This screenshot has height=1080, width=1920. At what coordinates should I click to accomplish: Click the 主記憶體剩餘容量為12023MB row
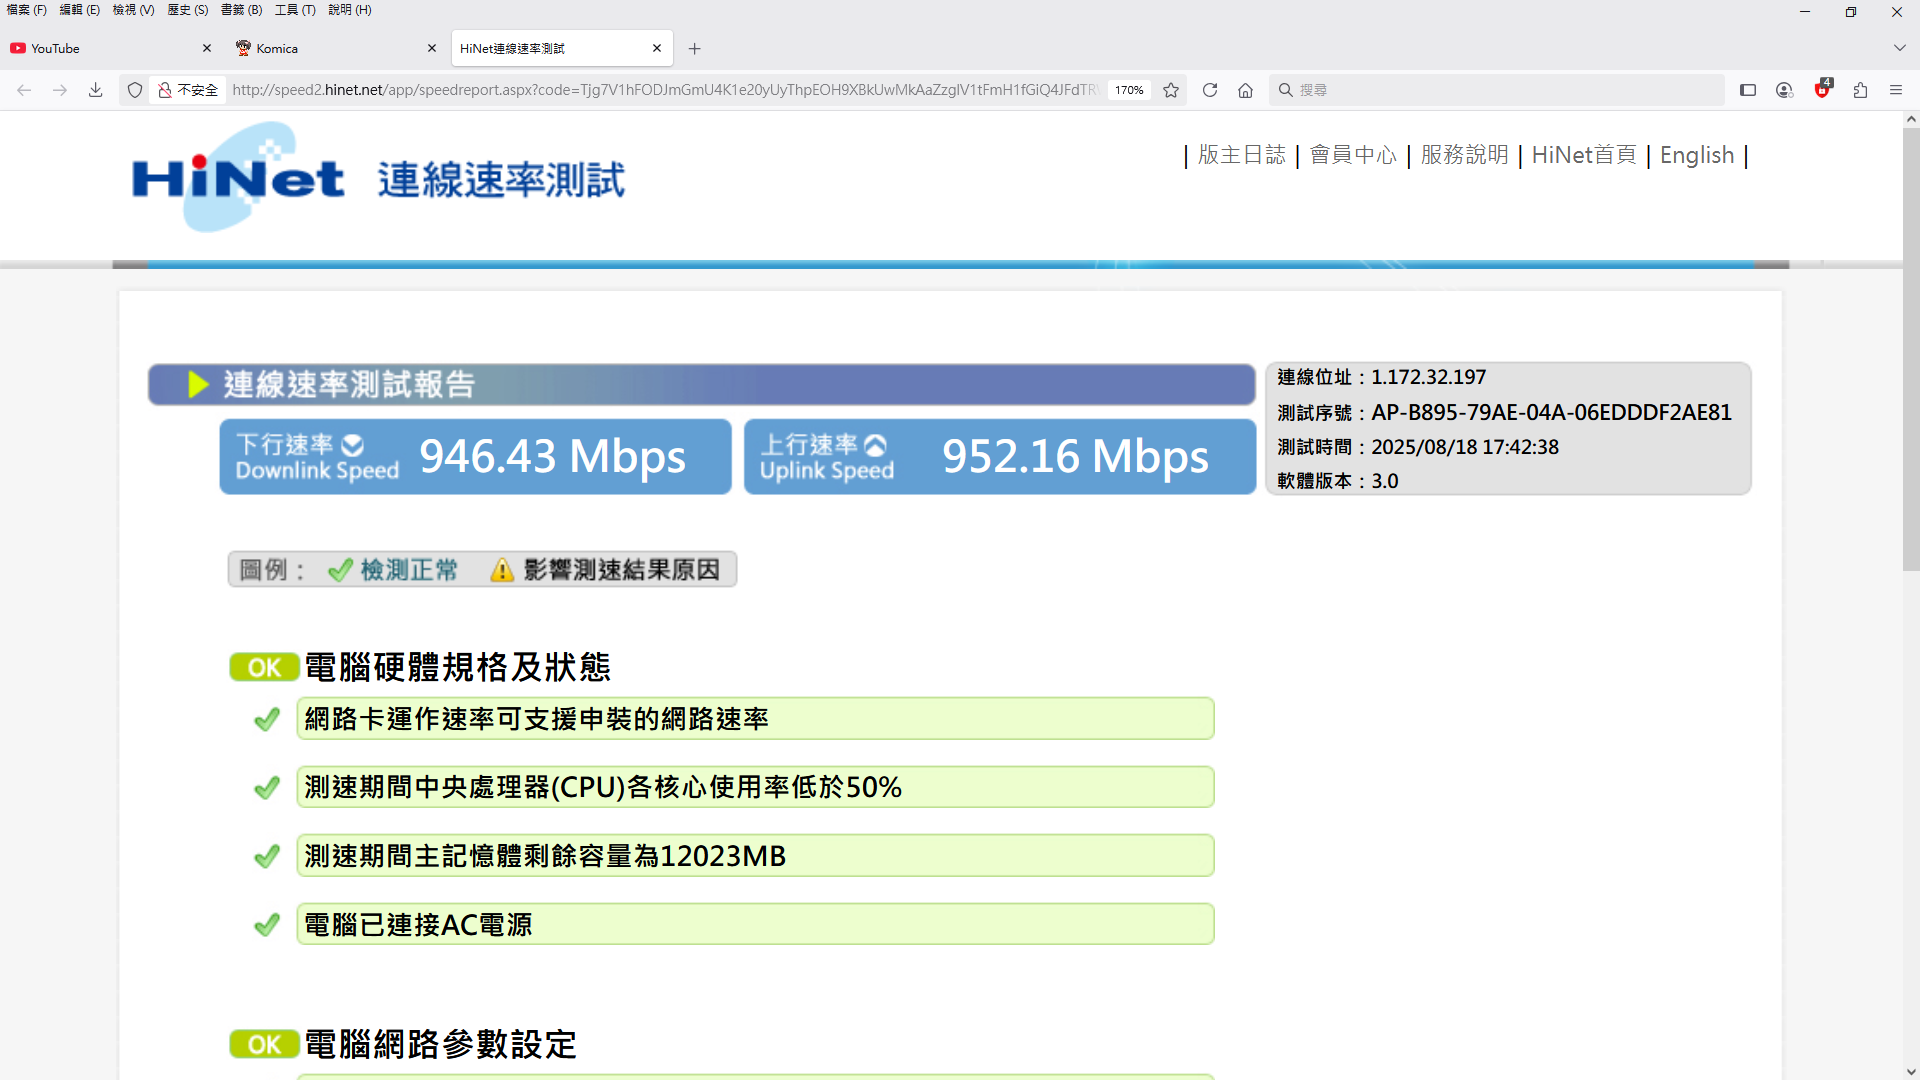[x=755, y=856]
